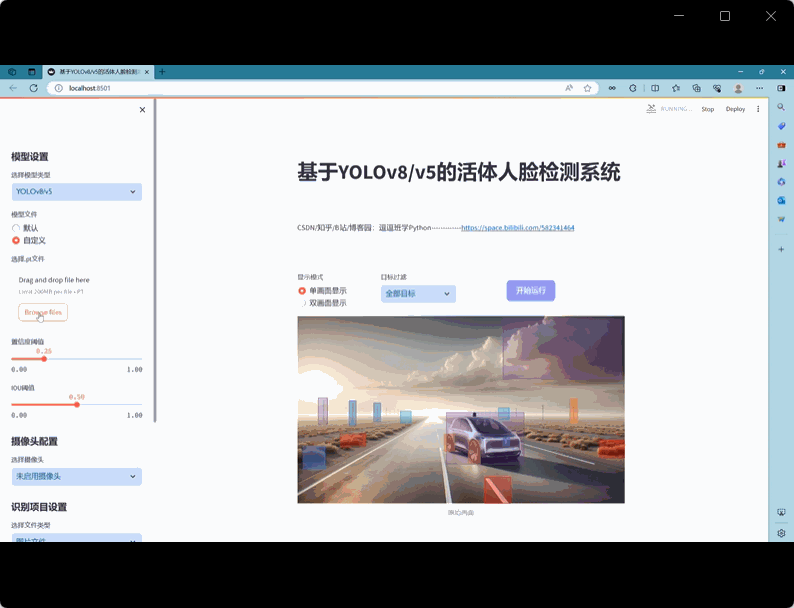Open the browser profile avatar
794x608 pixels.
coord(738,88)
